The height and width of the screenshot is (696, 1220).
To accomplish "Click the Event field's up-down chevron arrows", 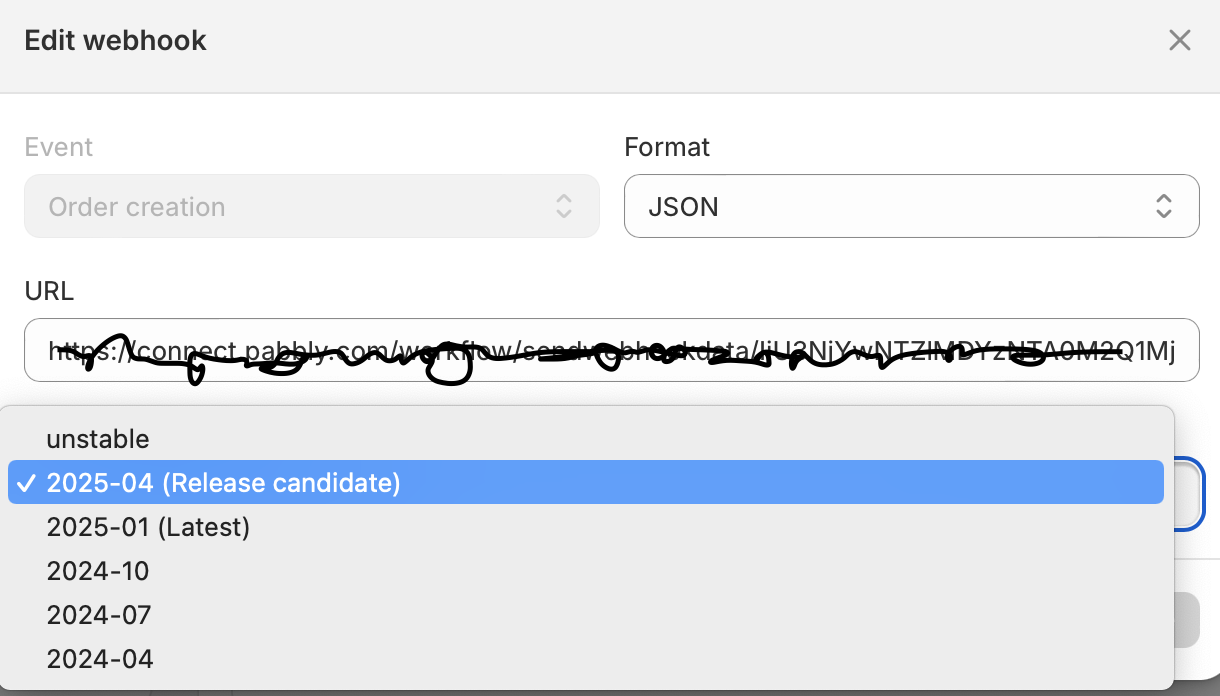I will coord(564,207).
